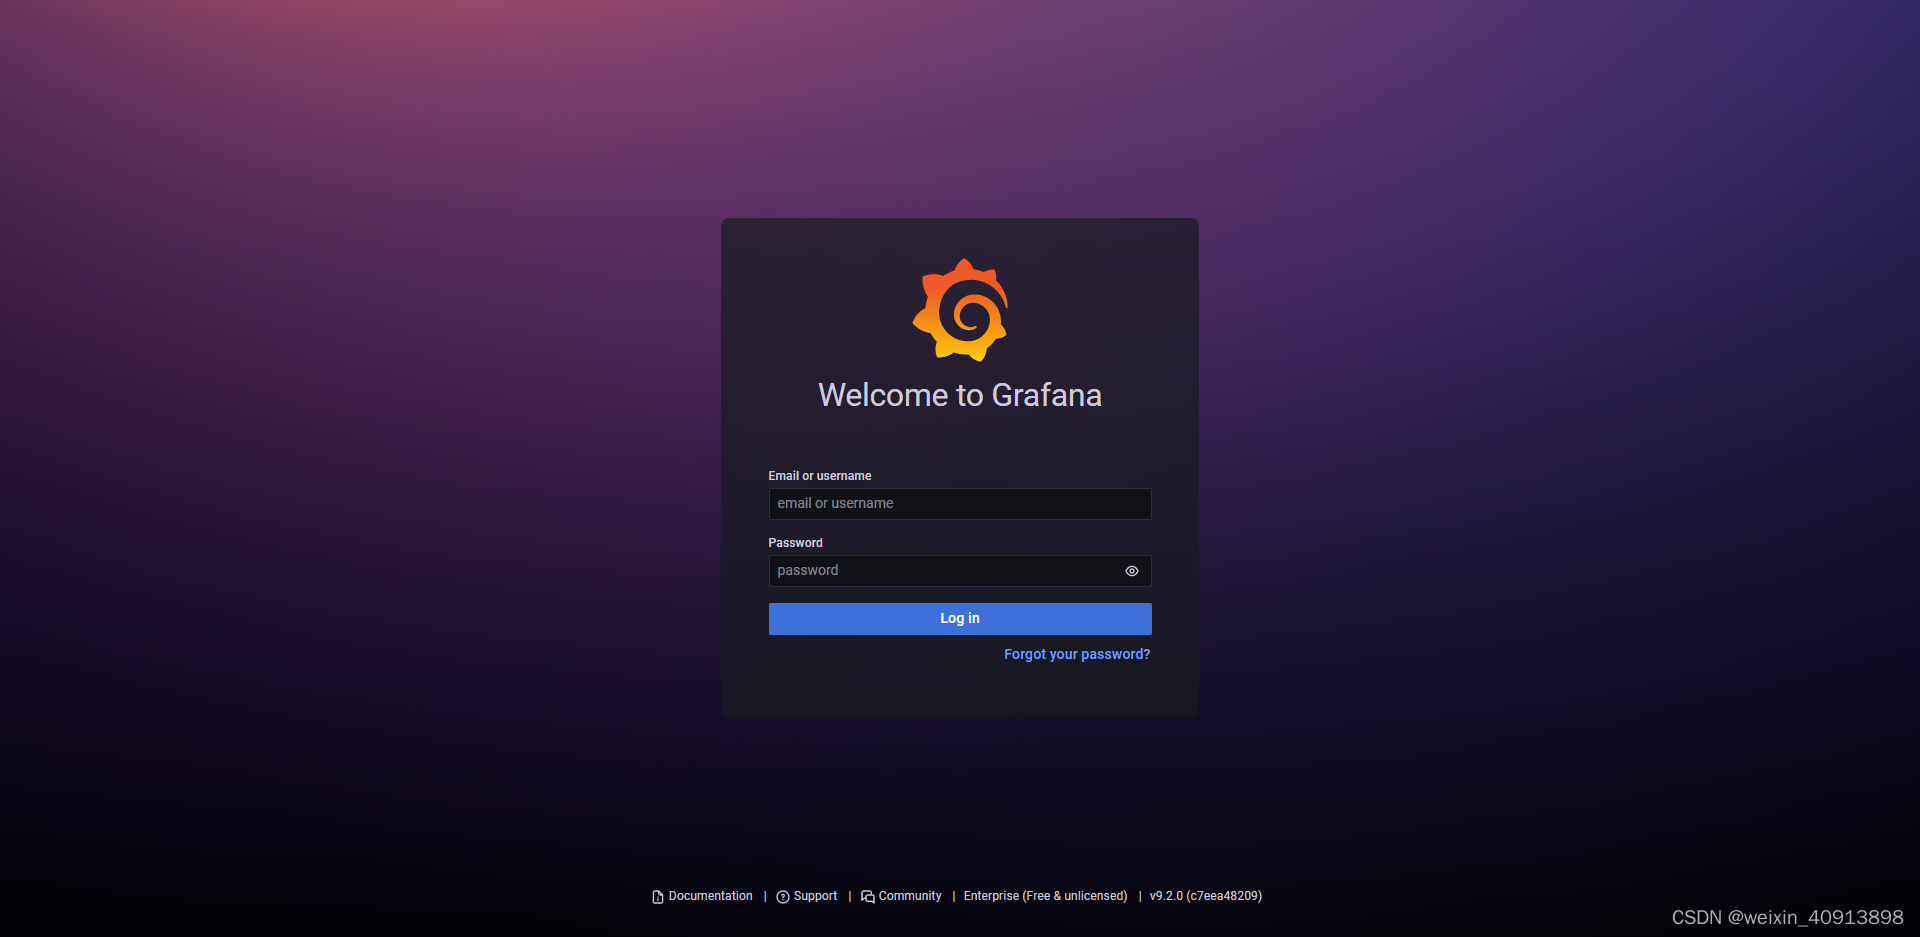
Task: Click the Password label text
Action: 795,543
